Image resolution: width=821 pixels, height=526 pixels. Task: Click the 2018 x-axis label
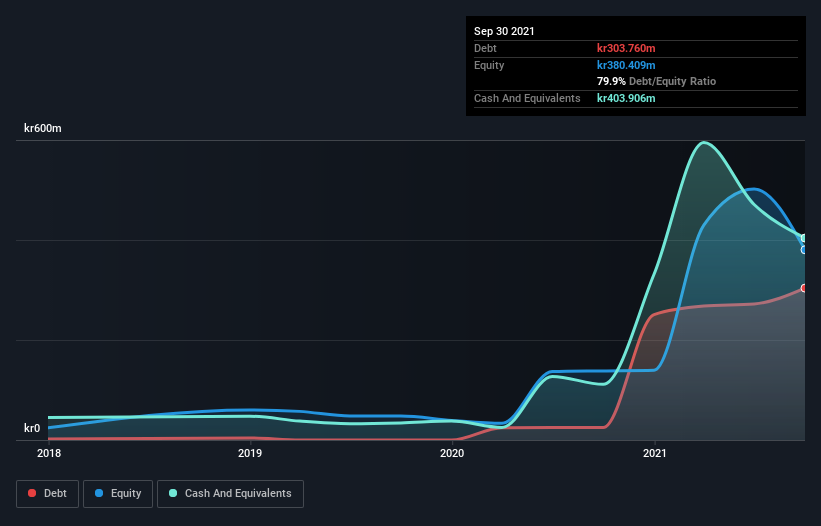tap(49, 453)
